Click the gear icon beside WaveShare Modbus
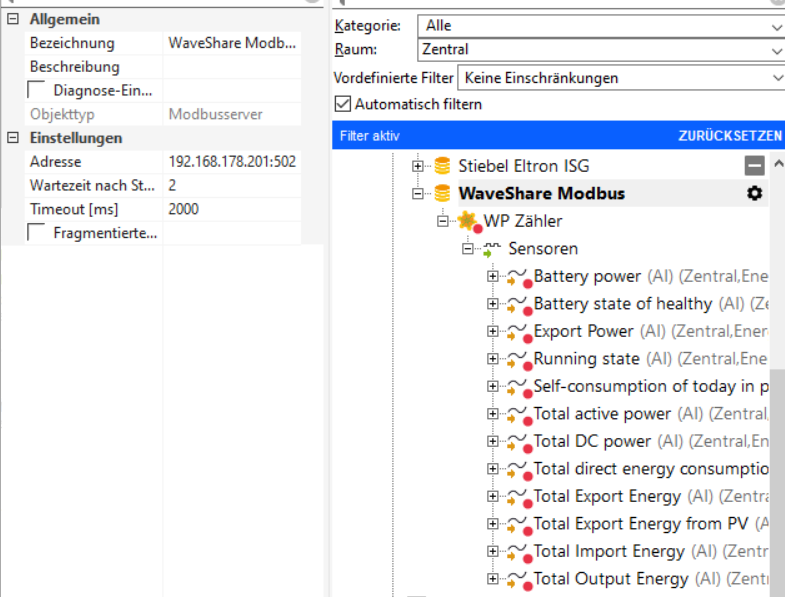 (754, 193)
